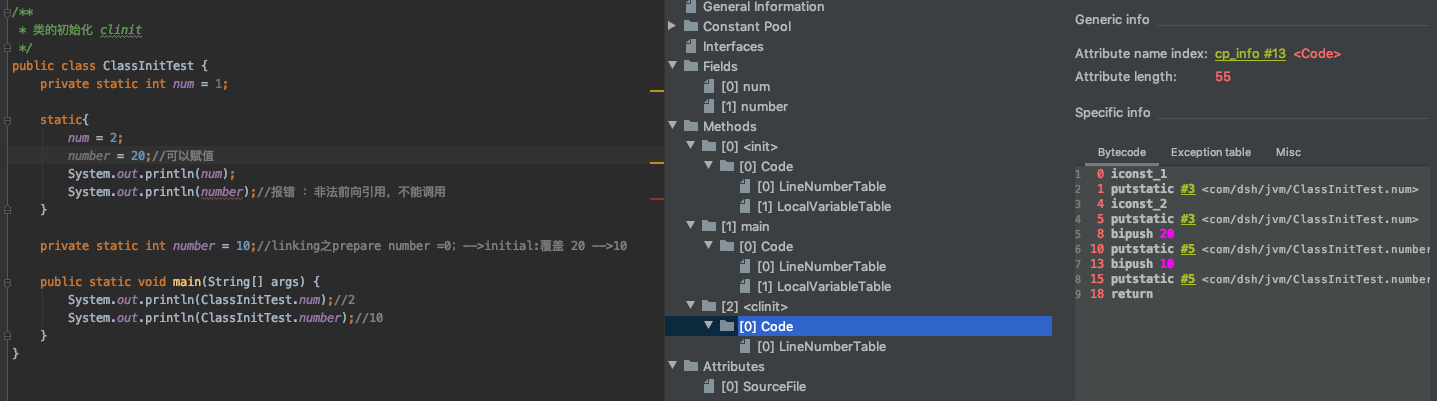Click the General Information file icon
This screenshot has width=1437, height=401.
(691, 7)
